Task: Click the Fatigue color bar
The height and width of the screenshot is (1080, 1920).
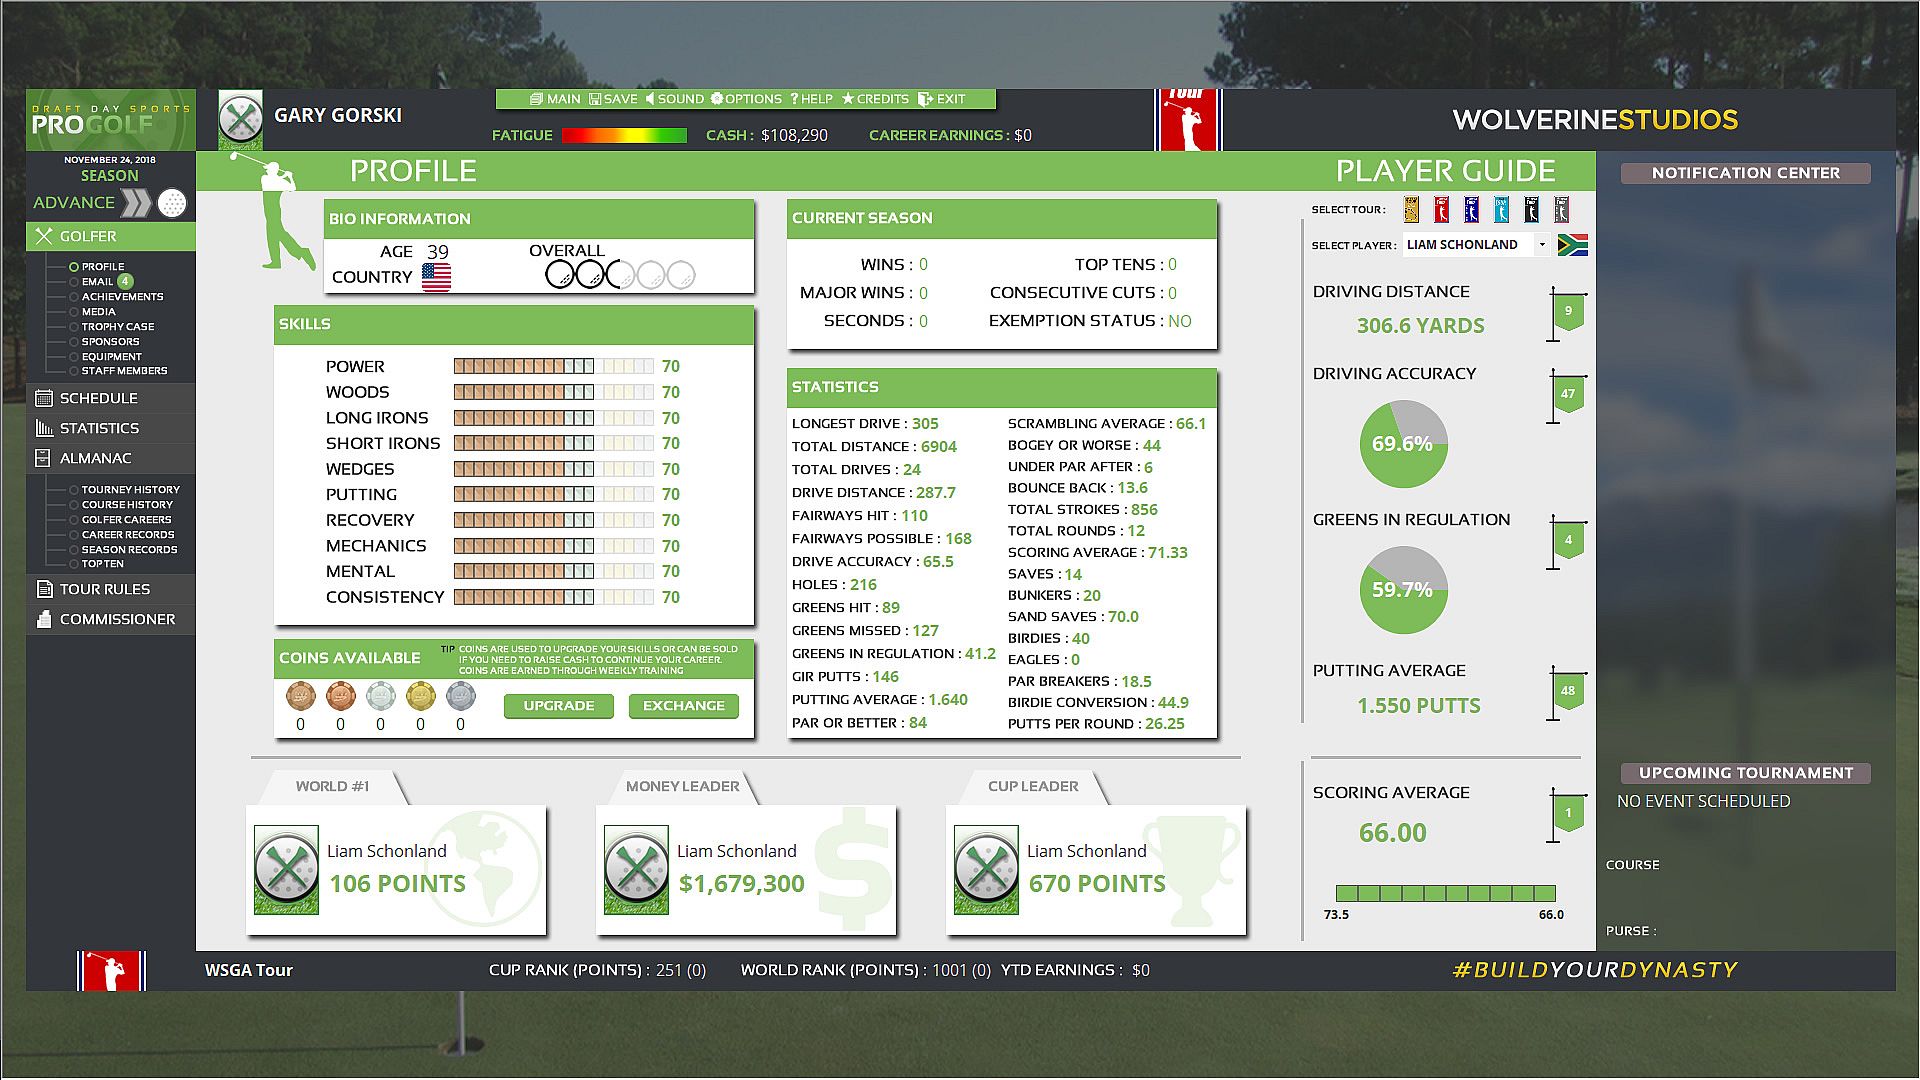Action: pyautogui.click(x=624, y=135)
